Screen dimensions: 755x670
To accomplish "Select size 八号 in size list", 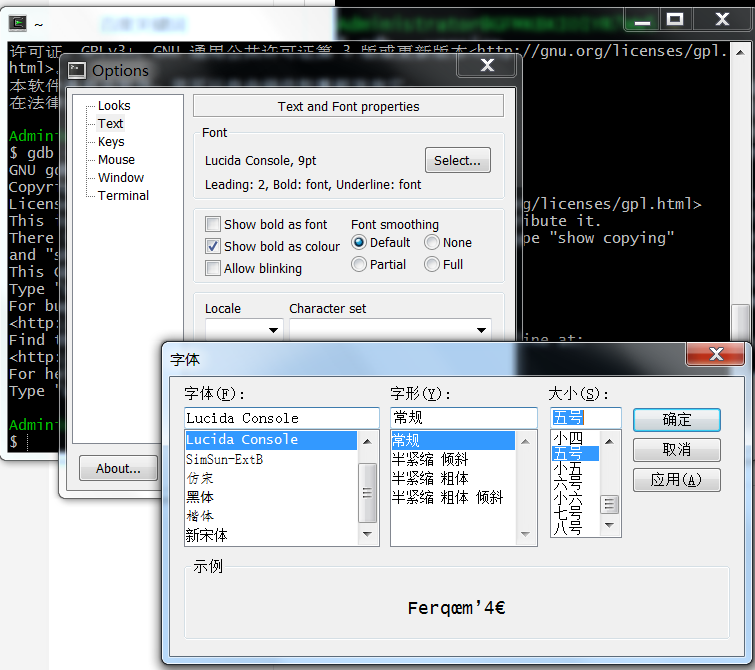I will (575, 528).
